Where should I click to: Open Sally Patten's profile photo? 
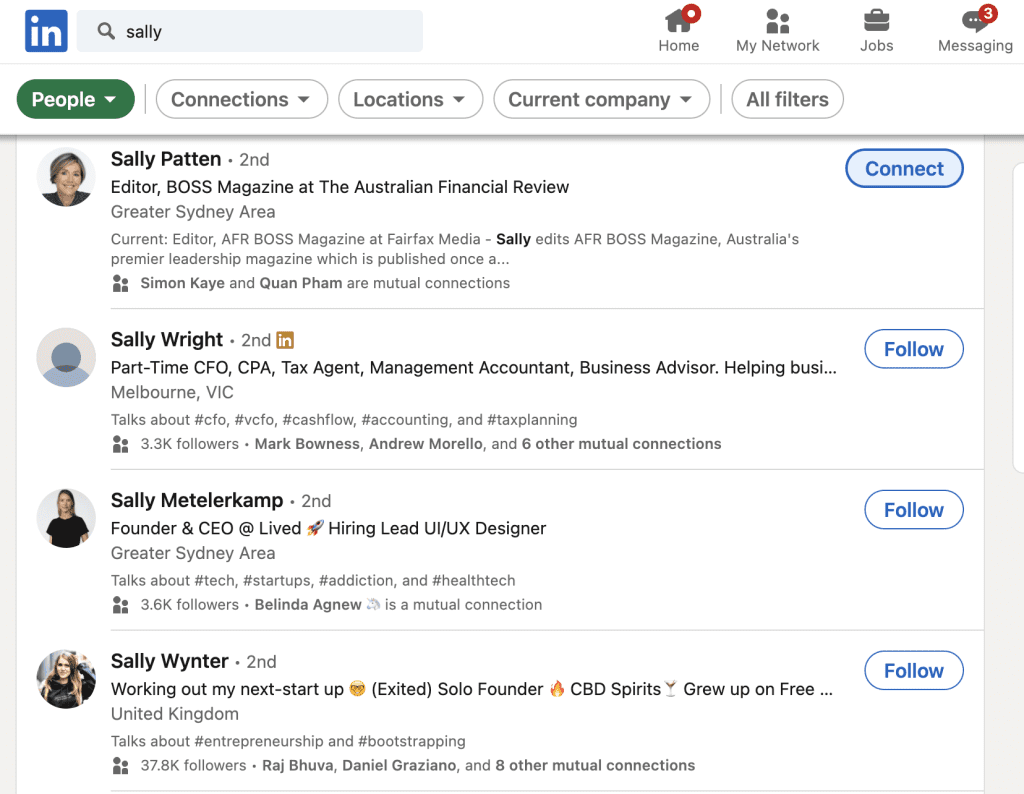(66, 177)
